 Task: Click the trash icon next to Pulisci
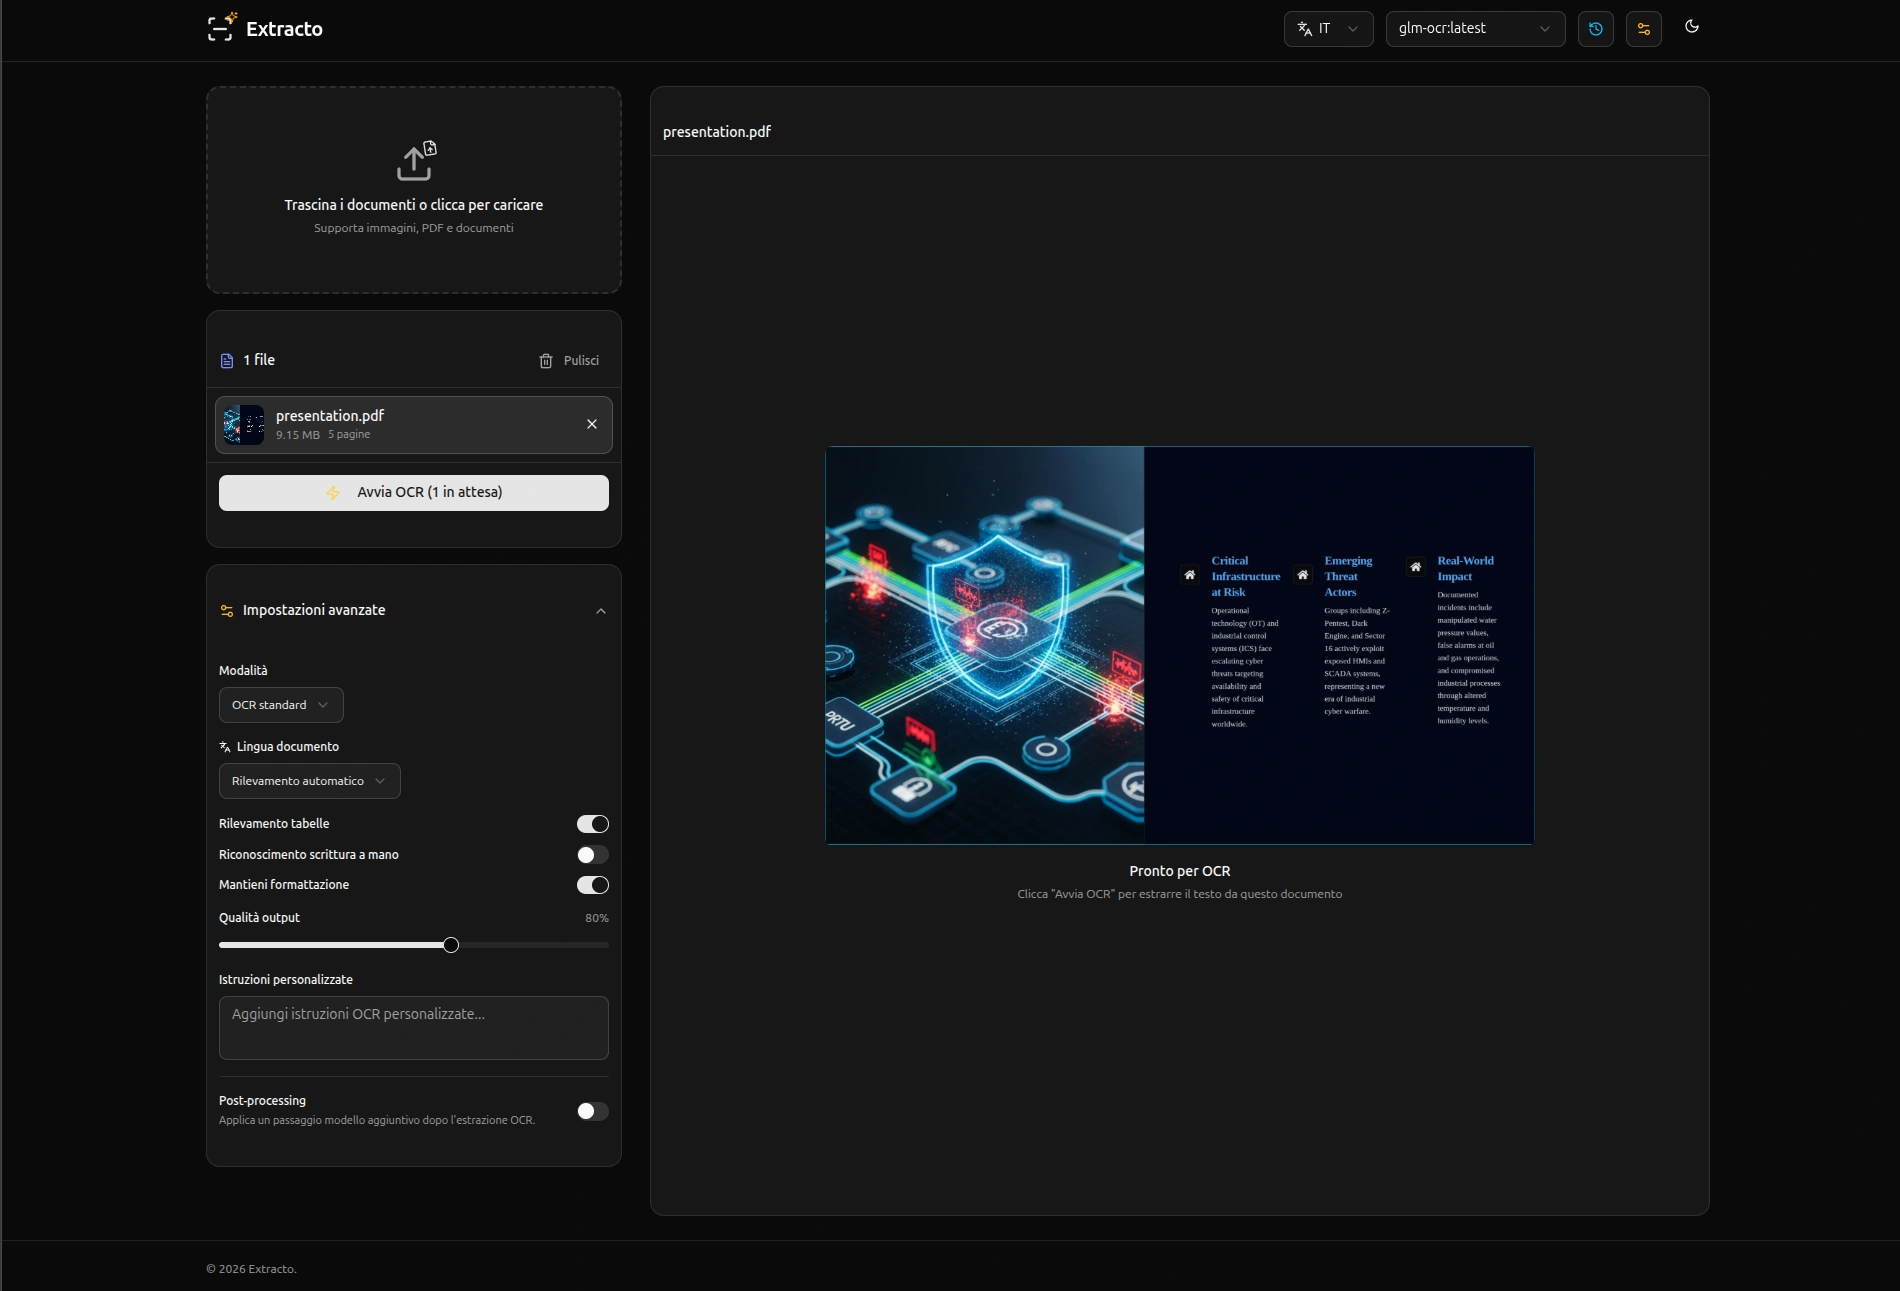pyautogui.click(x=546, y=361)
